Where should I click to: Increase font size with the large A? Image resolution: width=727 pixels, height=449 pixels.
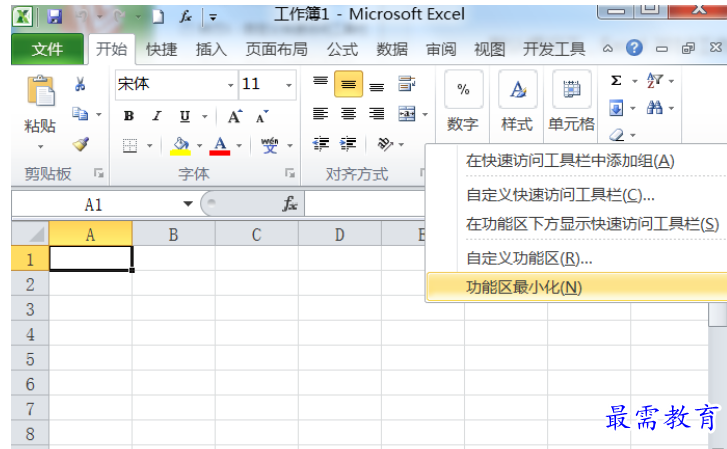[x=235, y=116]
